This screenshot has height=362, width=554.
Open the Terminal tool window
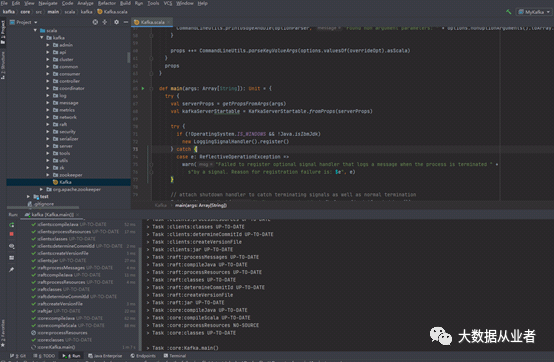(175, 356)
